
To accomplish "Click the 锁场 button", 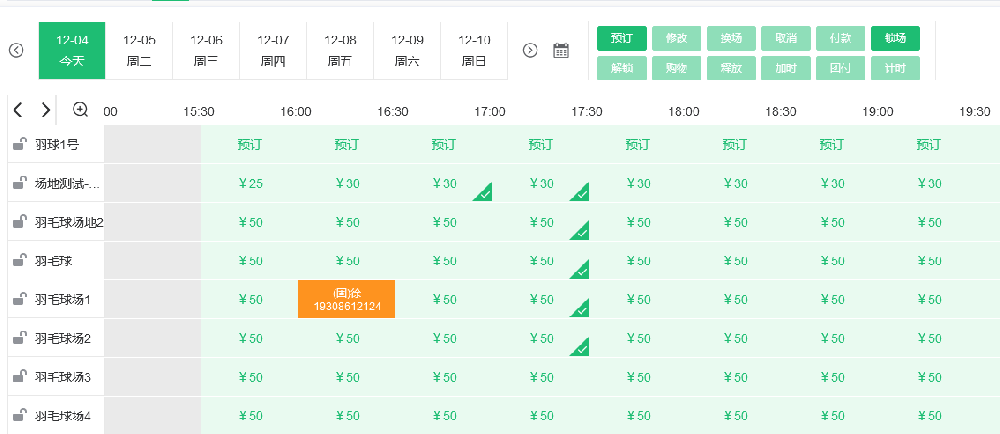I will coord(895,39).
